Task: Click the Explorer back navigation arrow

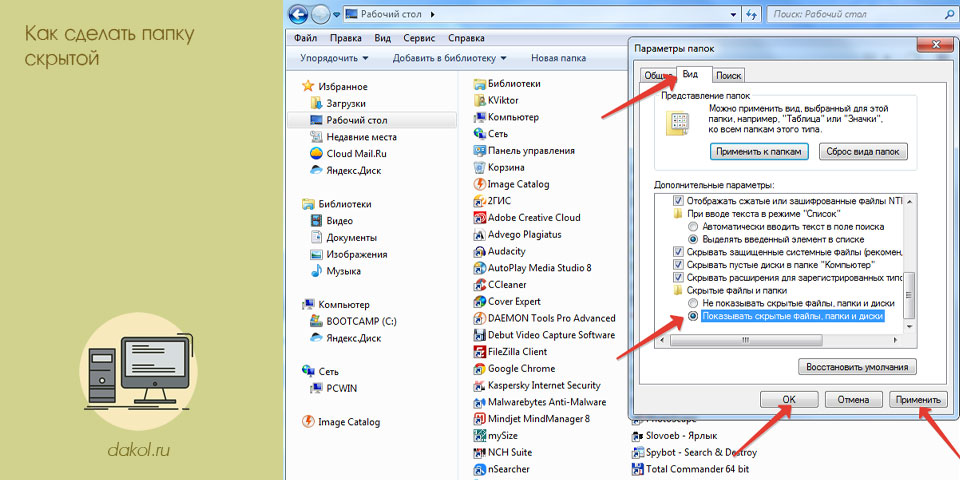Action: coord(298,13)
